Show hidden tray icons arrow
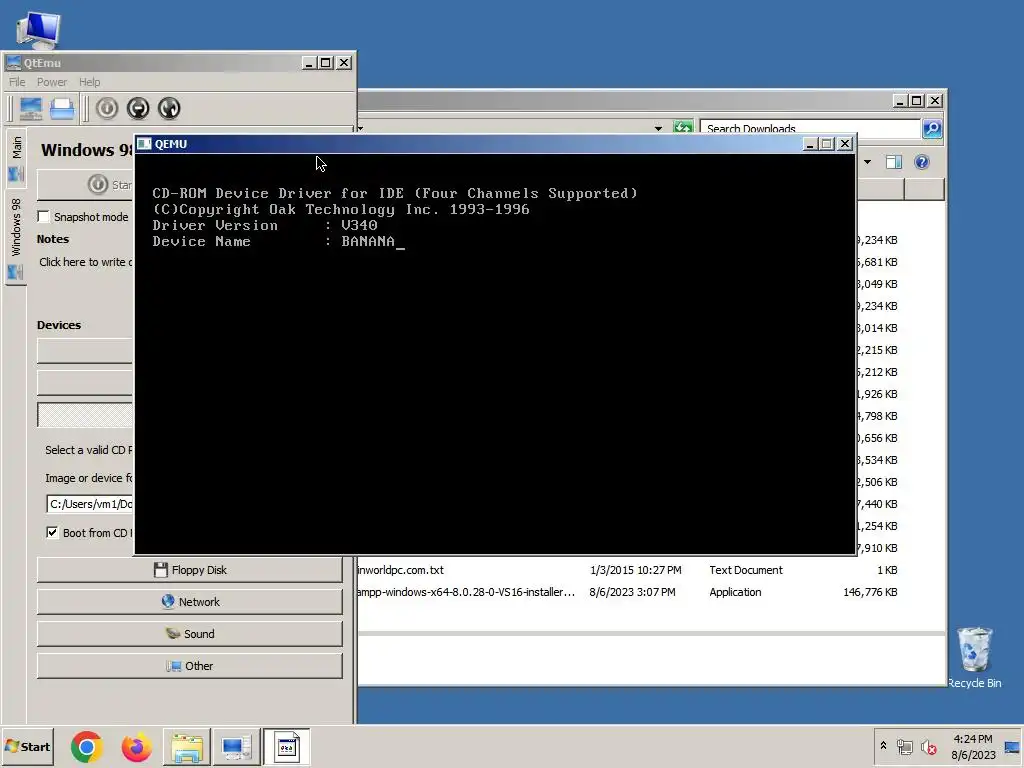The height and width of the screenshot is (768, 1024). (x=883, y=746)
